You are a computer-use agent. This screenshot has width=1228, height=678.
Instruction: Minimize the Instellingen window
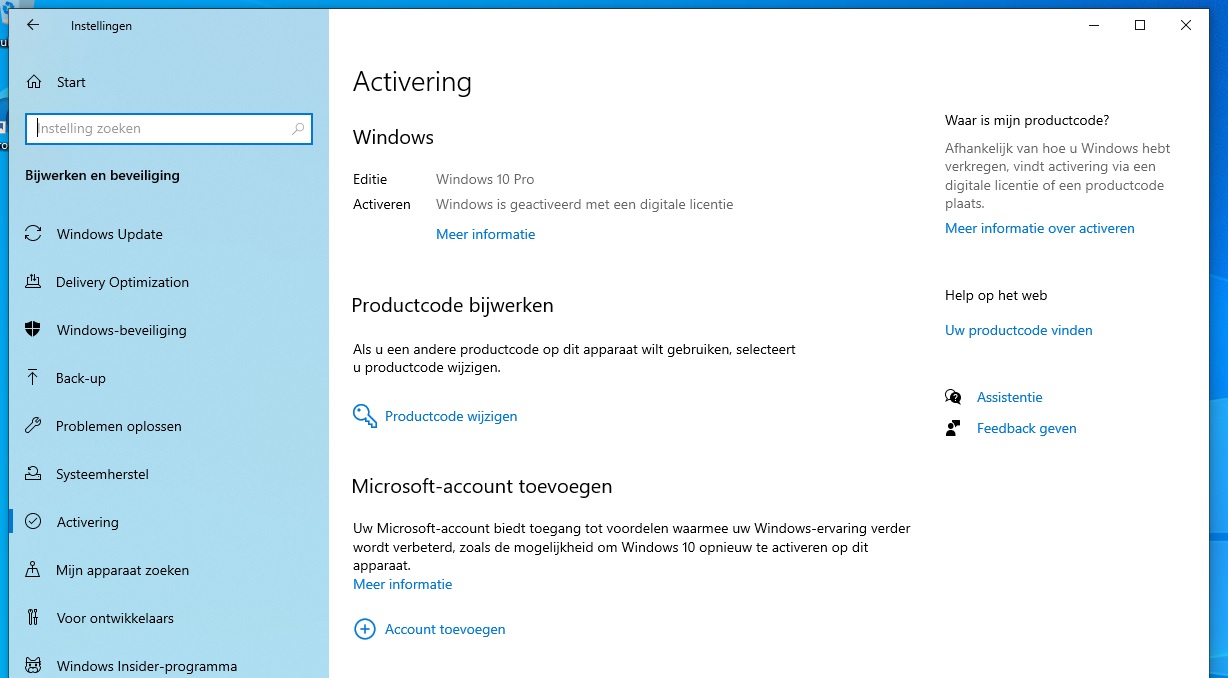[1093, 25]
